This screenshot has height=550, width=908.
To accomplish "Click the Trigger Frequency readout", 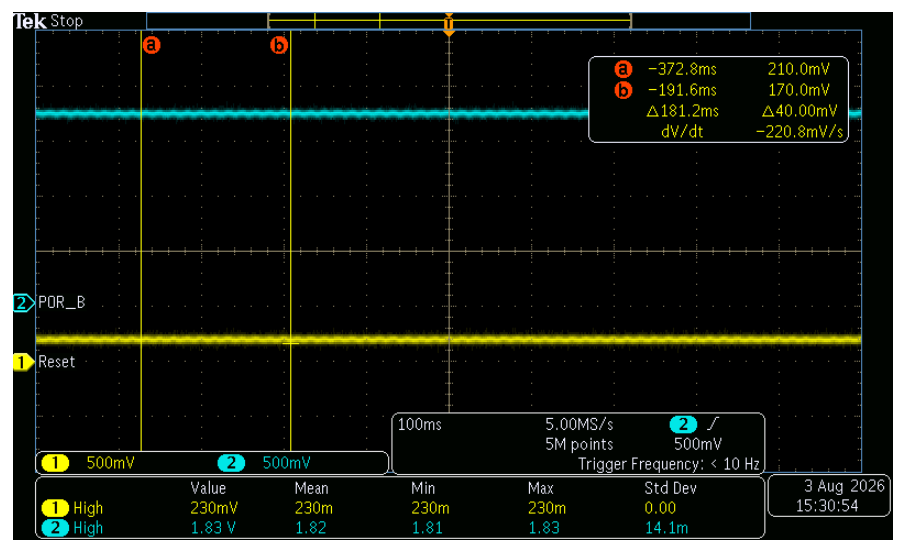I will [669, 464].
